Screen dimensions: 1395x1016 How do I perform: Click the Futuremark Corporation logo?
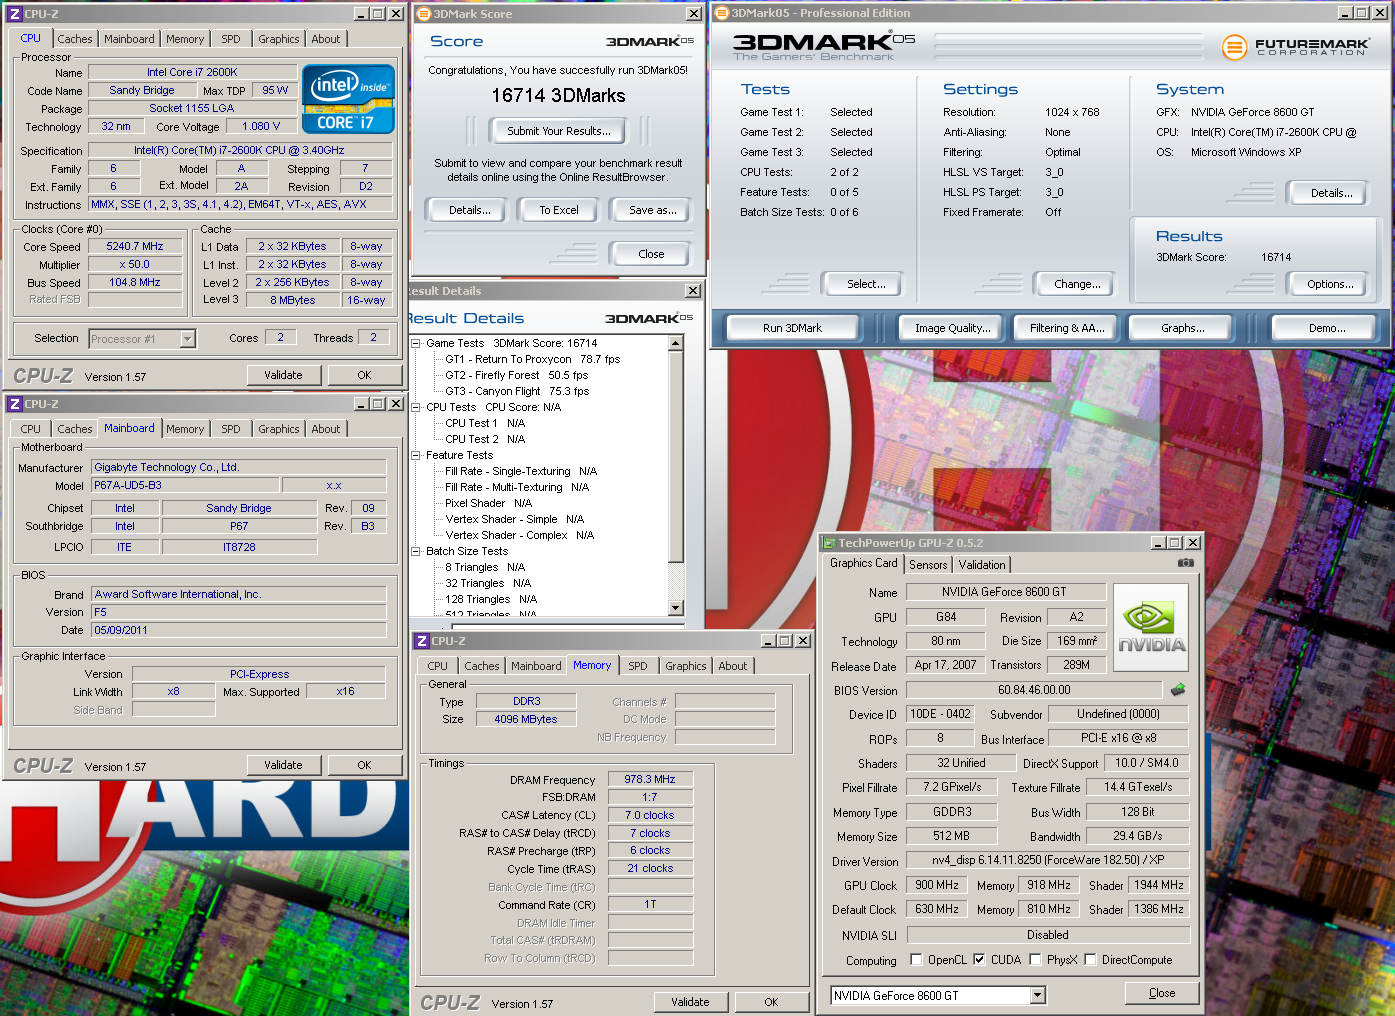click(1294, 46)
